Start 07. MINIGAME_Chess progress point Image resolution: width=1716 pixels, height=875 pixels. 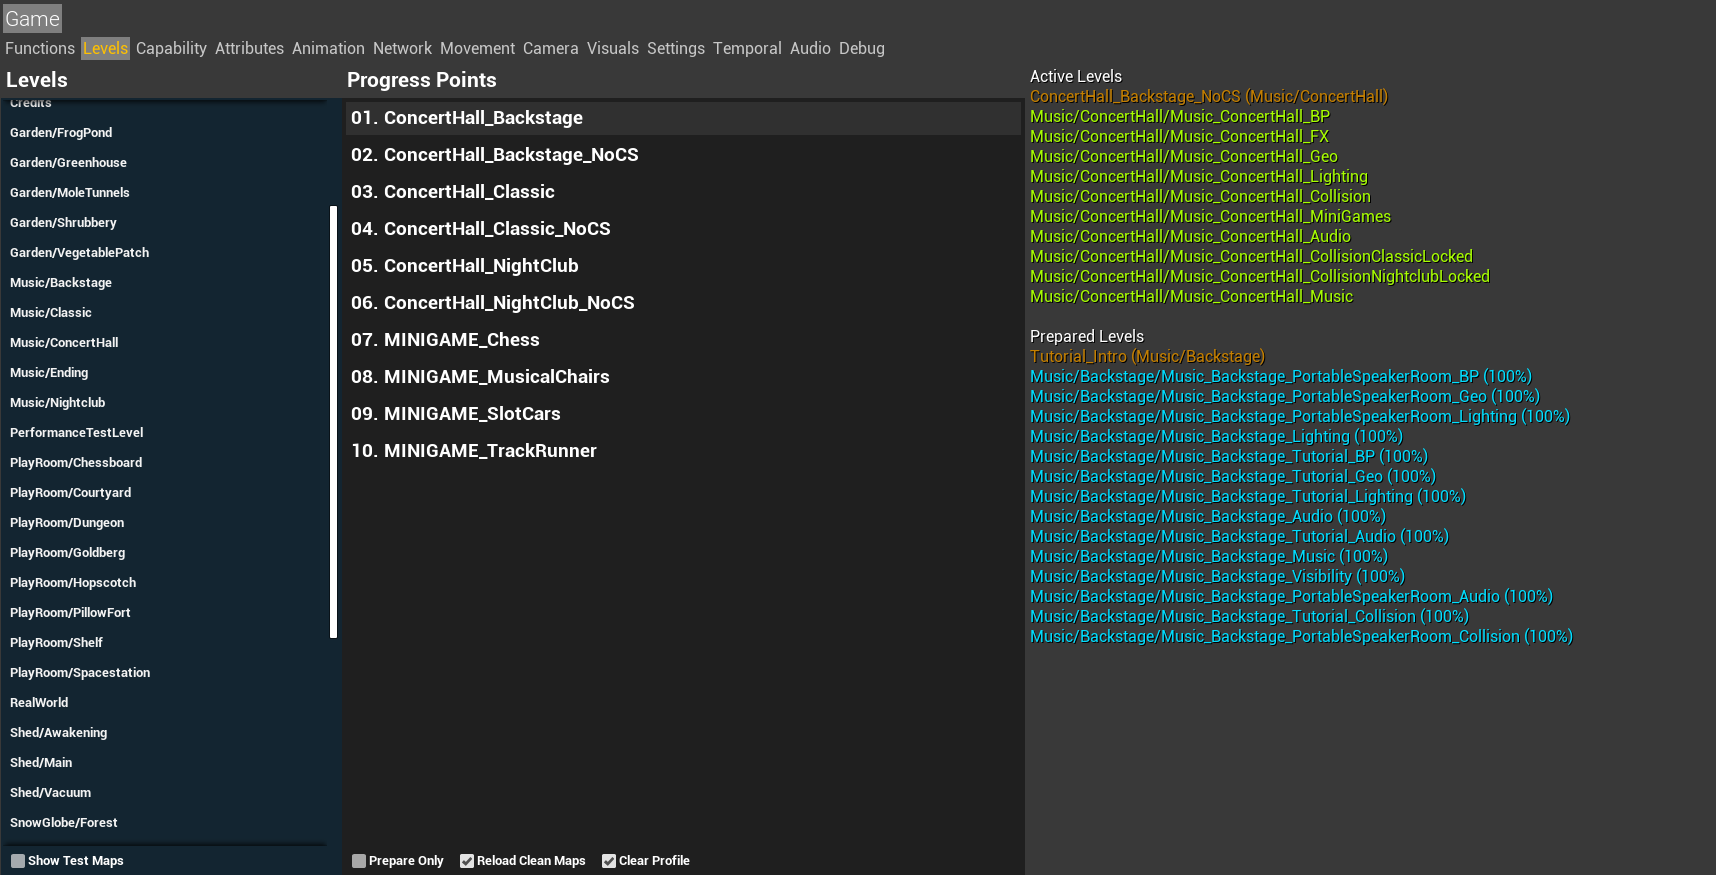click(x=683, y=340)
